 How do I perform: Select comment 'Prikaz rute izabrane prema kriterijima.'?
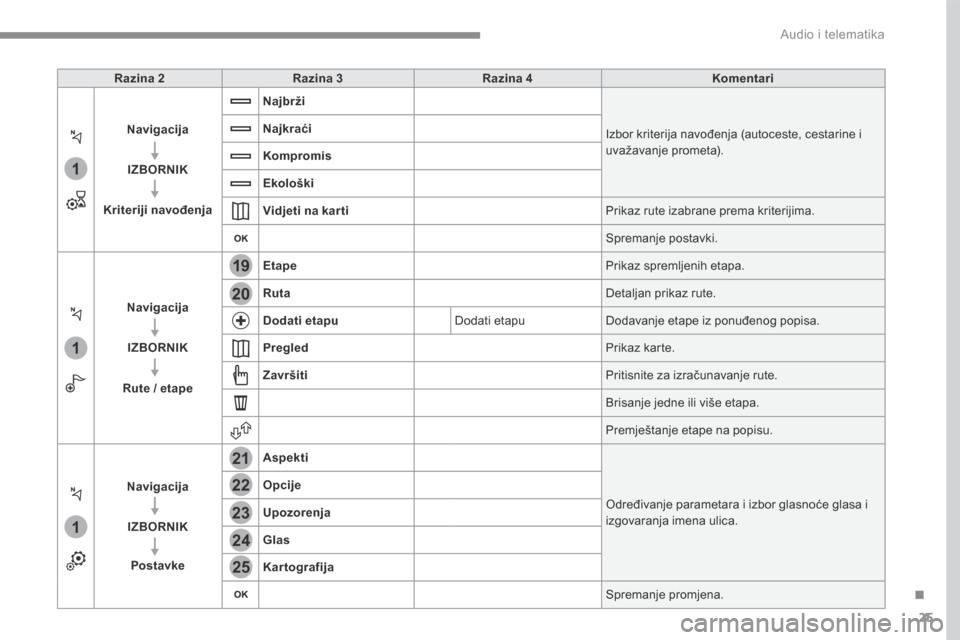(x=710, y=211)
